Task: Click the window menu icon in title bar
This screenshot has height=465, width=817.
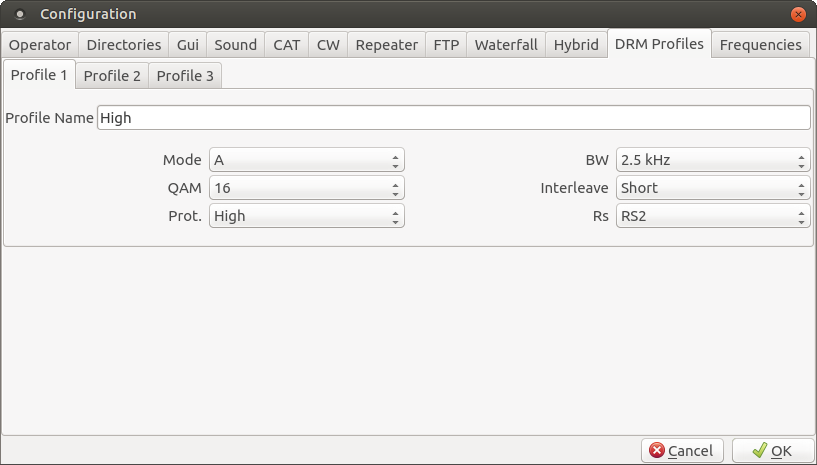Action: tap(20, 14)
